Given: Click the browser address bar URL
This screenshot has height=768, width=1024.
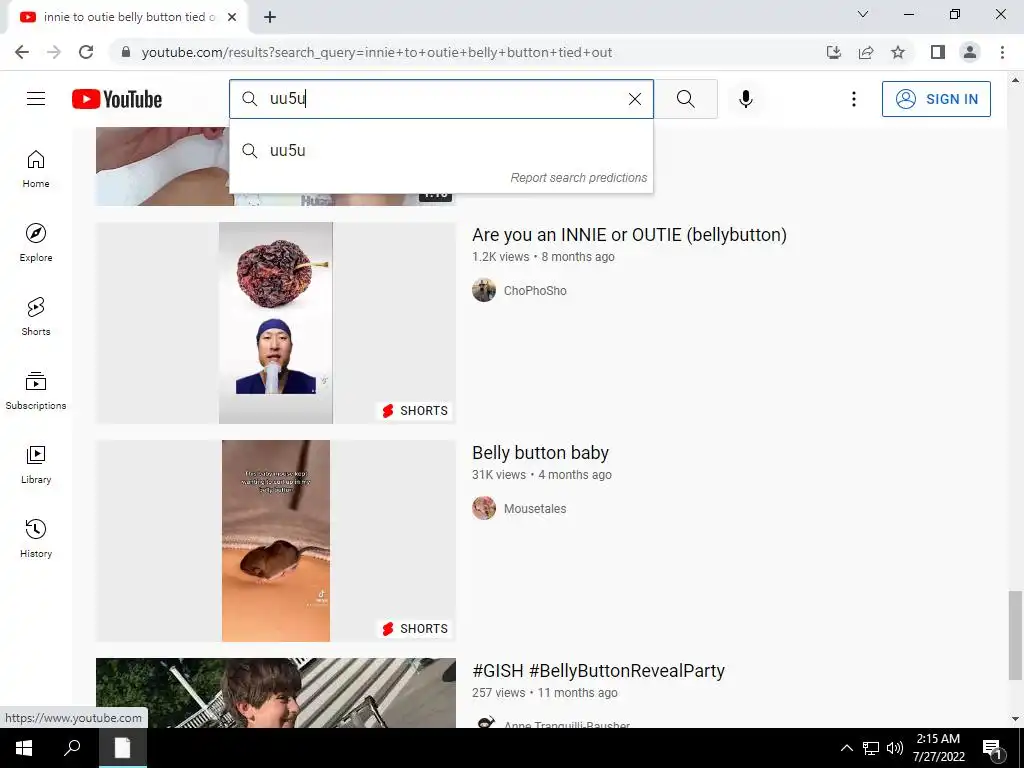Looking at the screenshot, I should click(377, 52).
